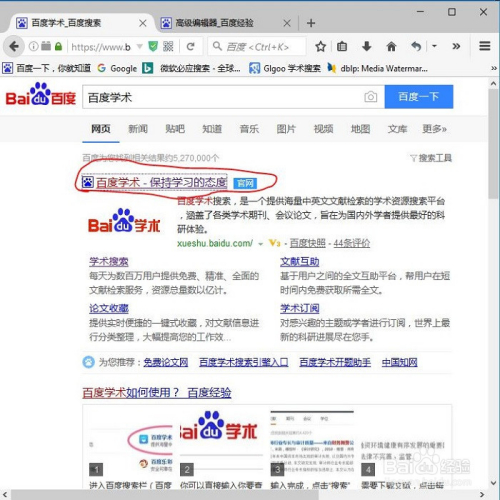The width and height of the screenshot is (500, 500).
Task: Open the hamburger menu icon
Action: (x=485, y=46)
